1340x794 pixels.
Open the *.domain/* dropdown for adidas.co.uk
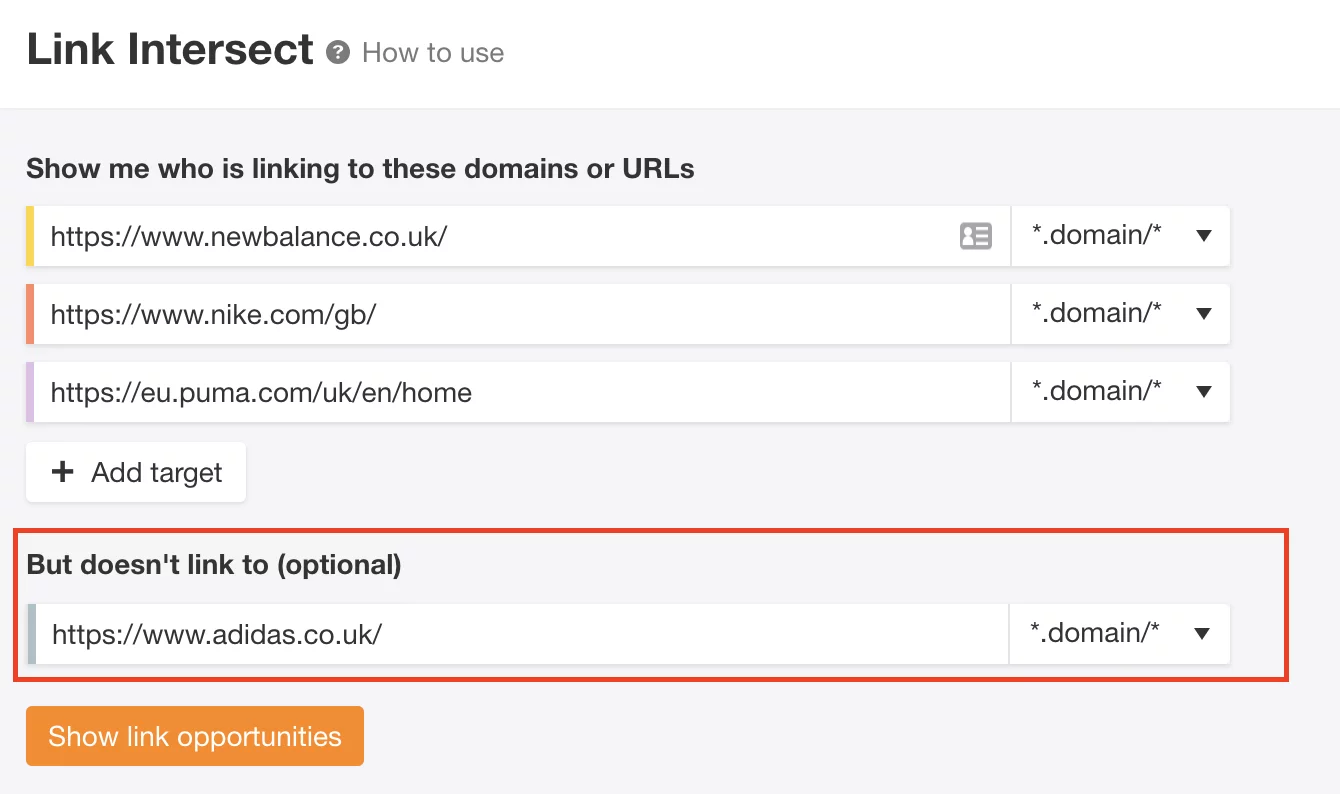1120,633
